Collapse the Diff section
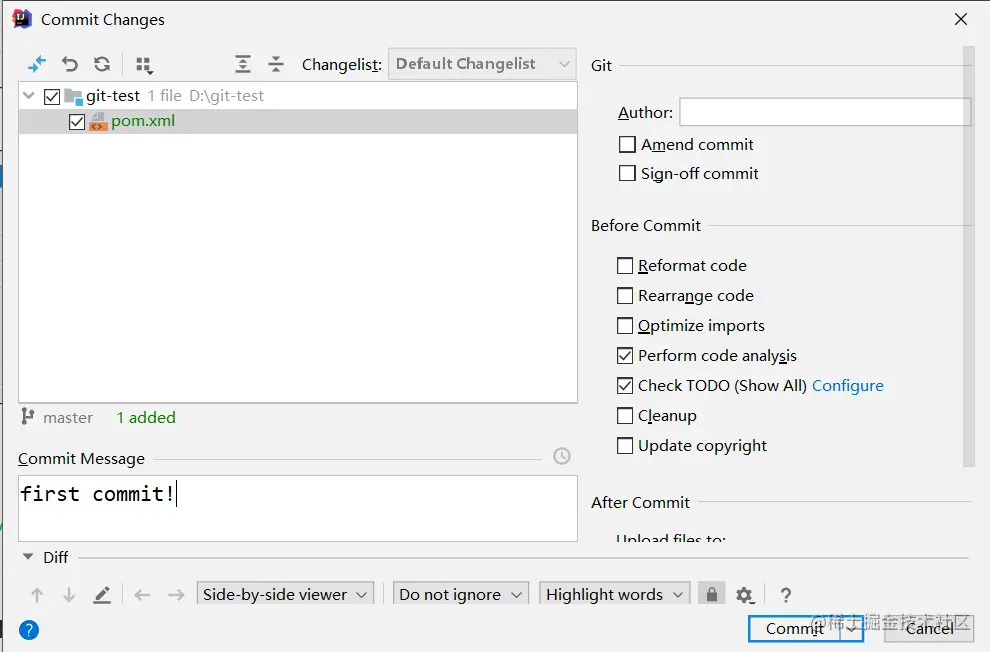990x652 pixels. [28, 557]
